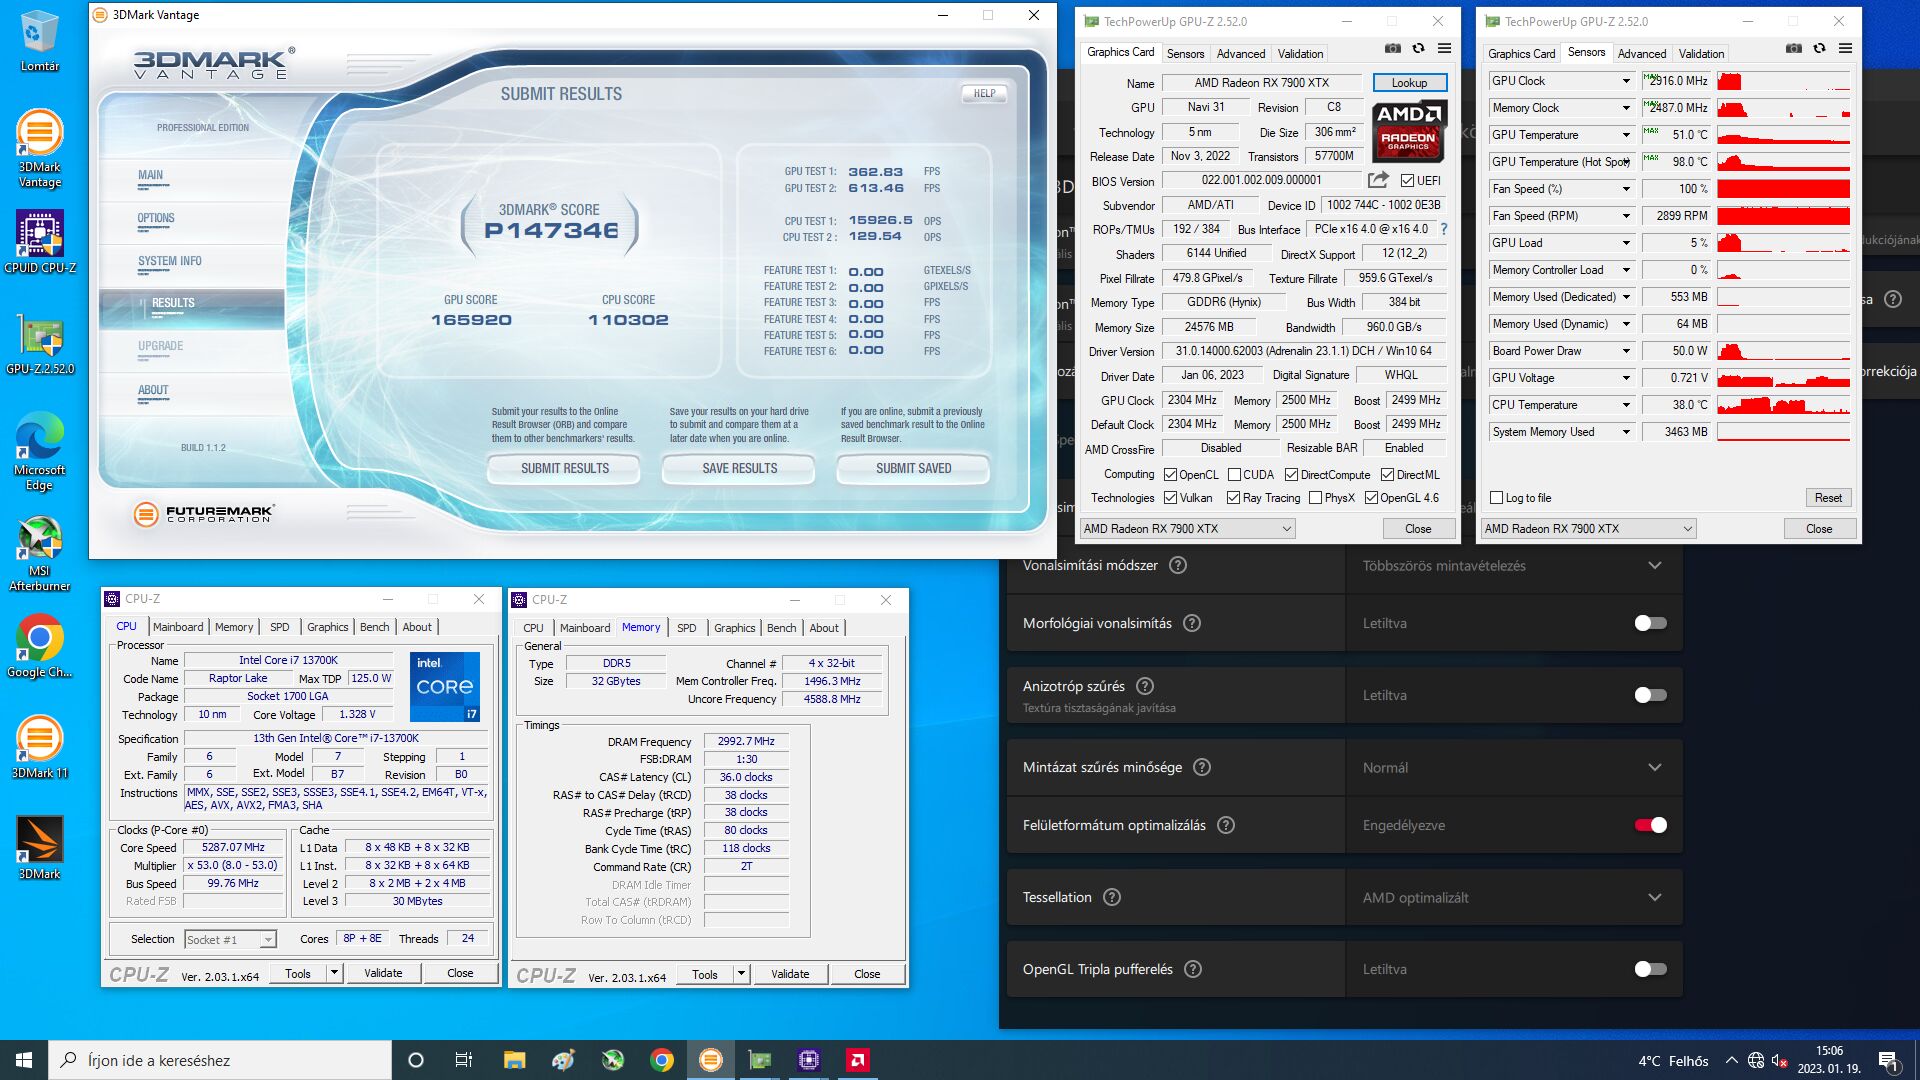Click SUBMIT RESULTS button in 3DMark
This screenshot has height=1080, width=1920.
[x=564, y=468]
